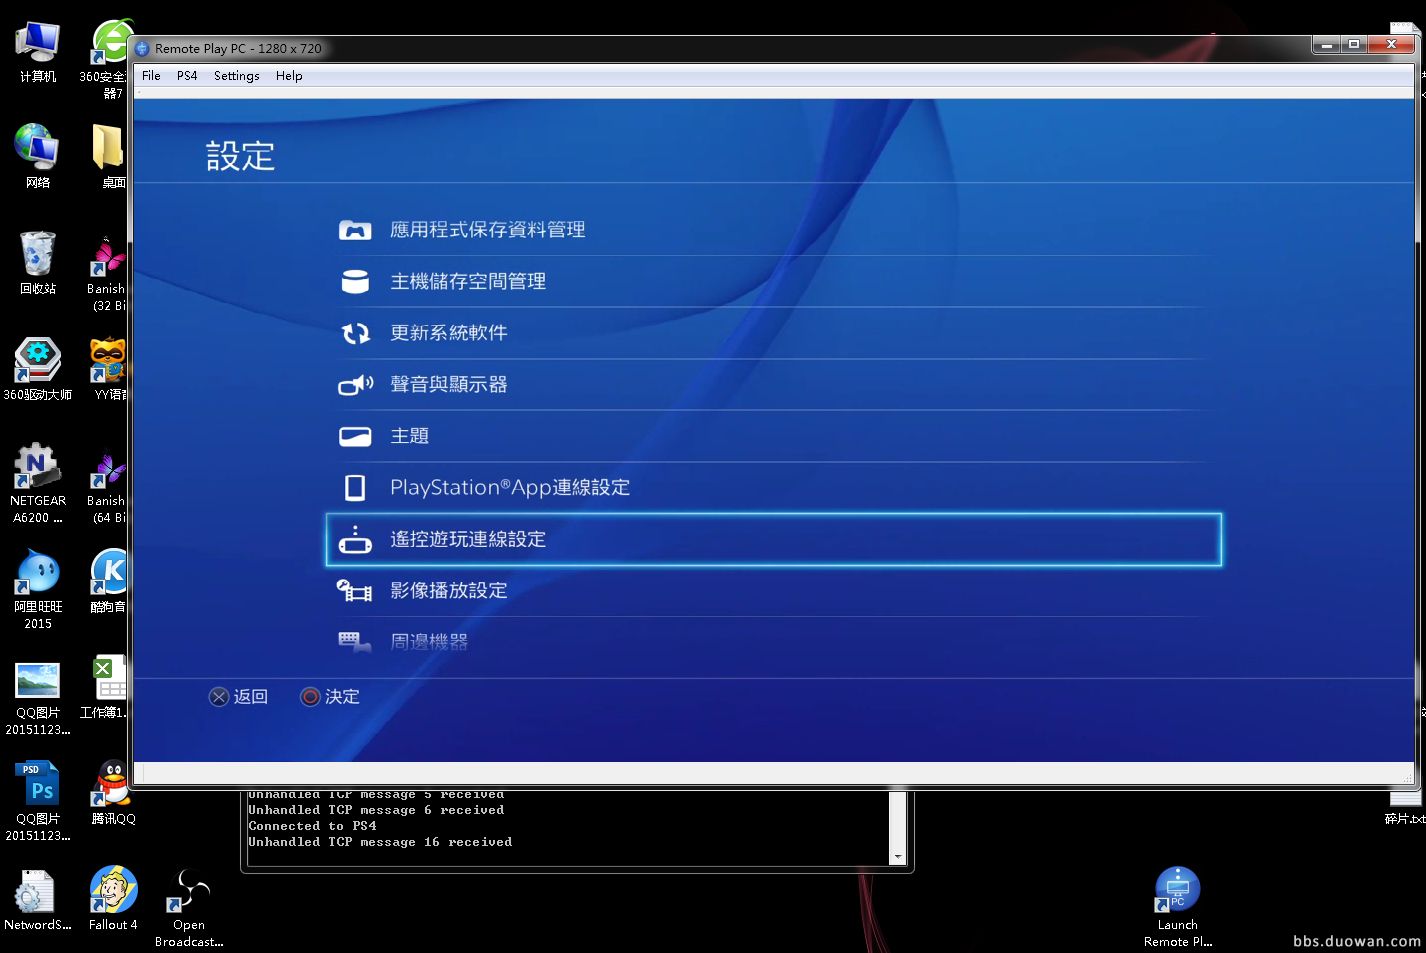
Task: Click the 聲音與顯示器 speaker icon
Action: pos(355,385)
